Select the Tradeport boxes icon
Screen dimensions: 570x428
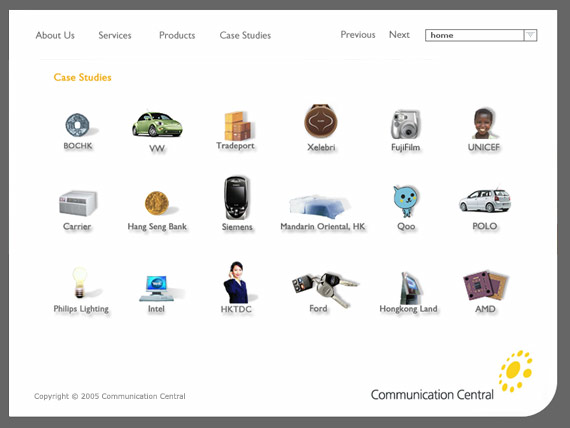click(x=237, y=126)
